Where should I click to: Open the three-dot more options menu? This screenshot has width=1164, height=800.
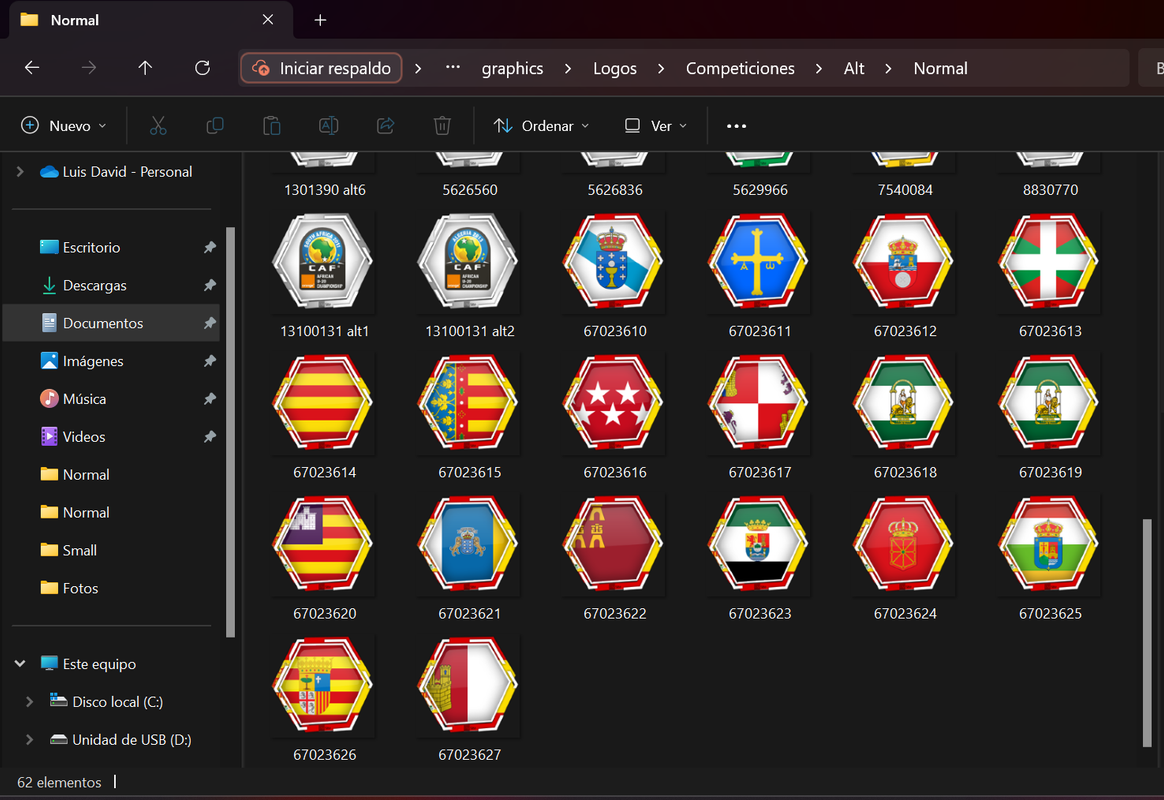pyautogui.click(x=736, y=126)
